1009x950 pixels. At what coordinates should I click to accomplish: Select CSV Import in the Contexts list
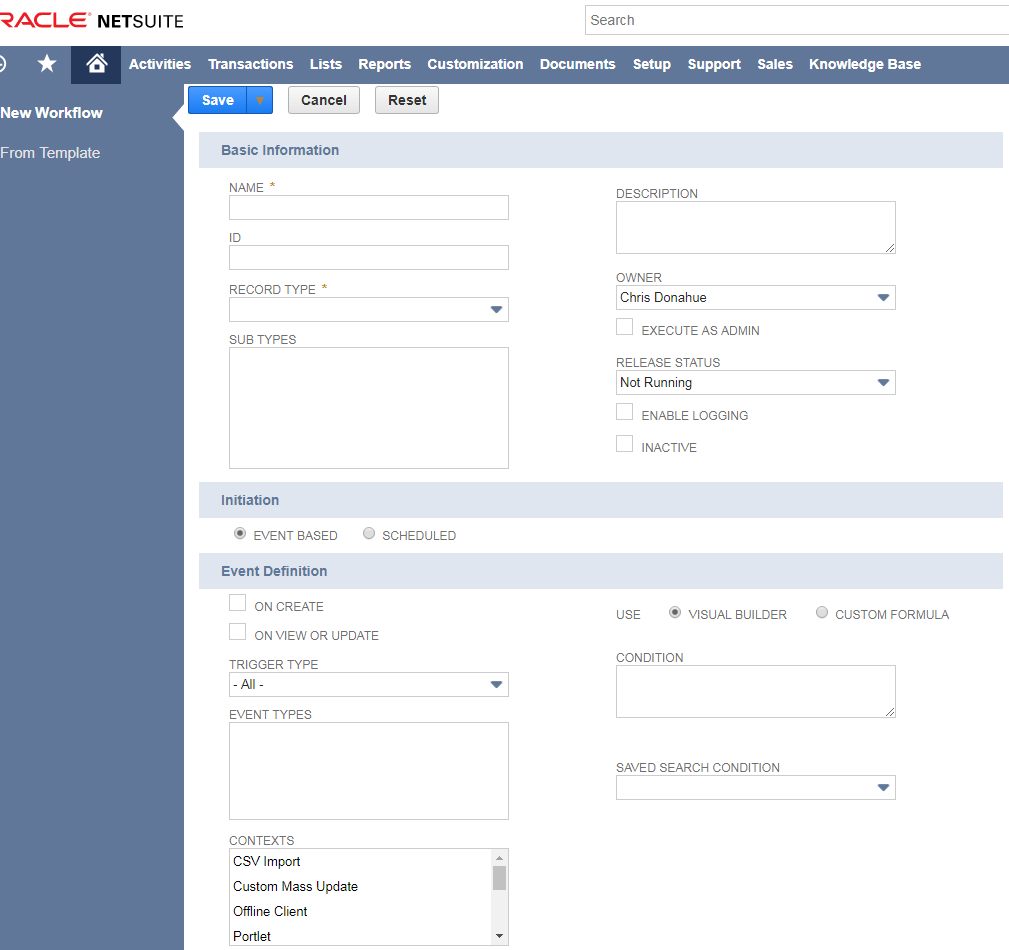coord(266,861)
